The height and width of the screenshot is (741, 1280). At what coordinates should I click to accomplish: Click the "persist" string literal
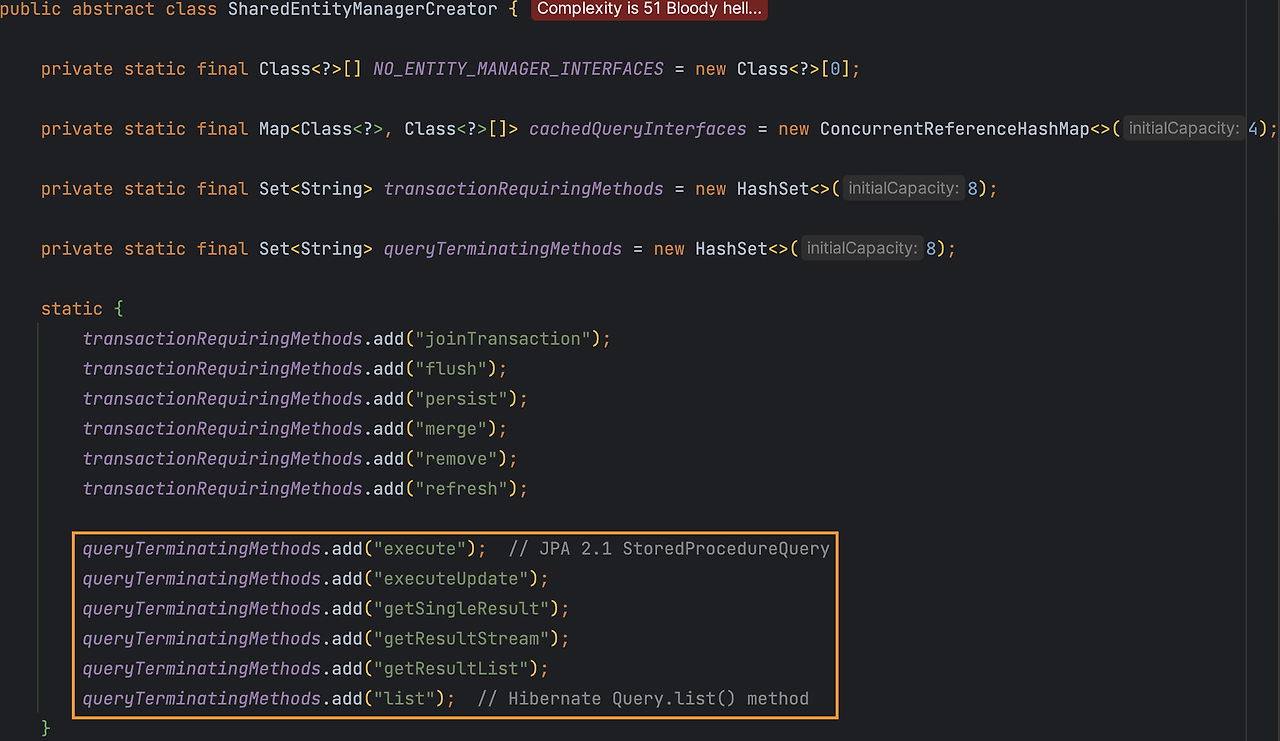pos(461,399)
